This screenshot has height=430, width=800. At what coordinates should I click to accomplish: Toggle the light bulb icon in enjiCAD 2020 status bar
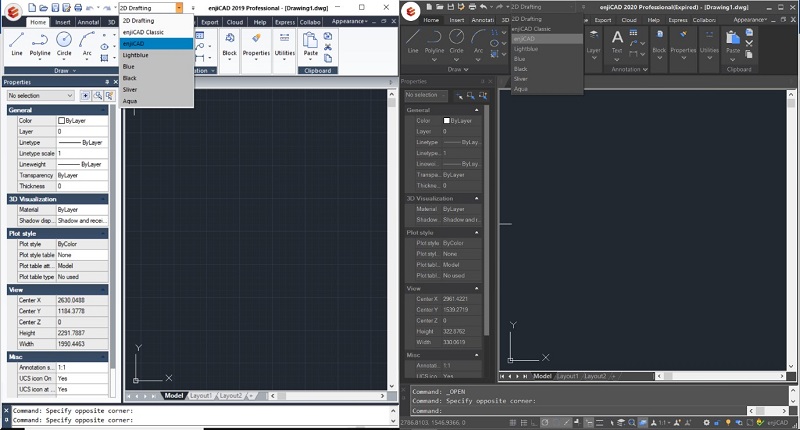(x=728, y=422)
